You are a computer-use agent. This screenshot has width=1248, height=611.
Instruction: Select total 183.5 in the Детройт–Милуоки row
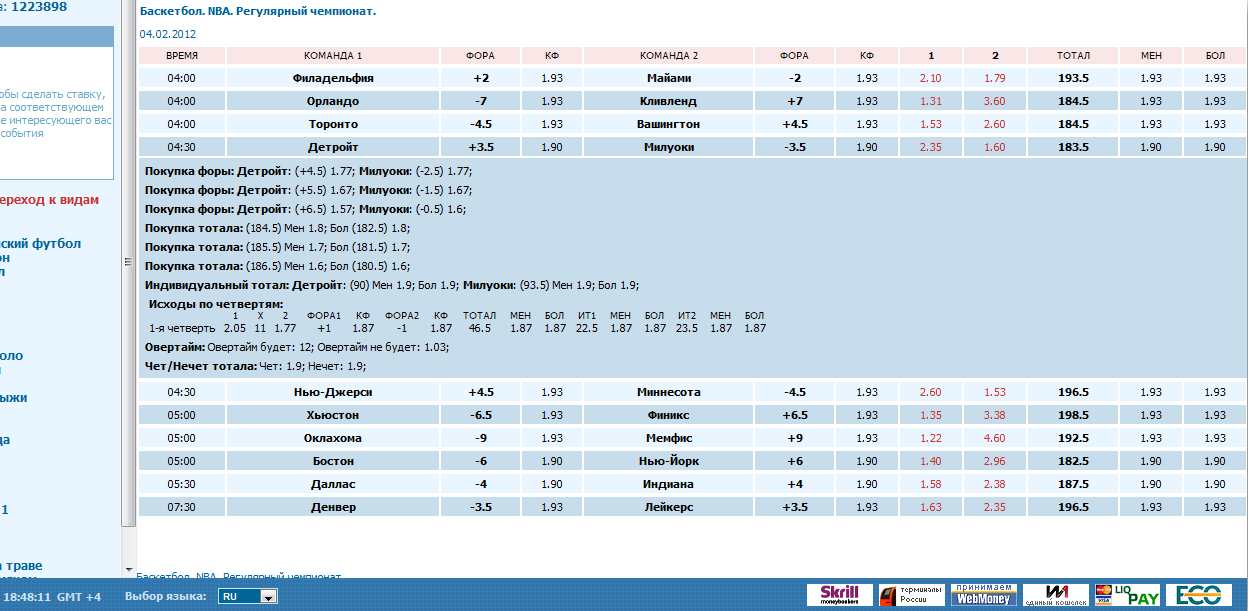pos(1073,147)
